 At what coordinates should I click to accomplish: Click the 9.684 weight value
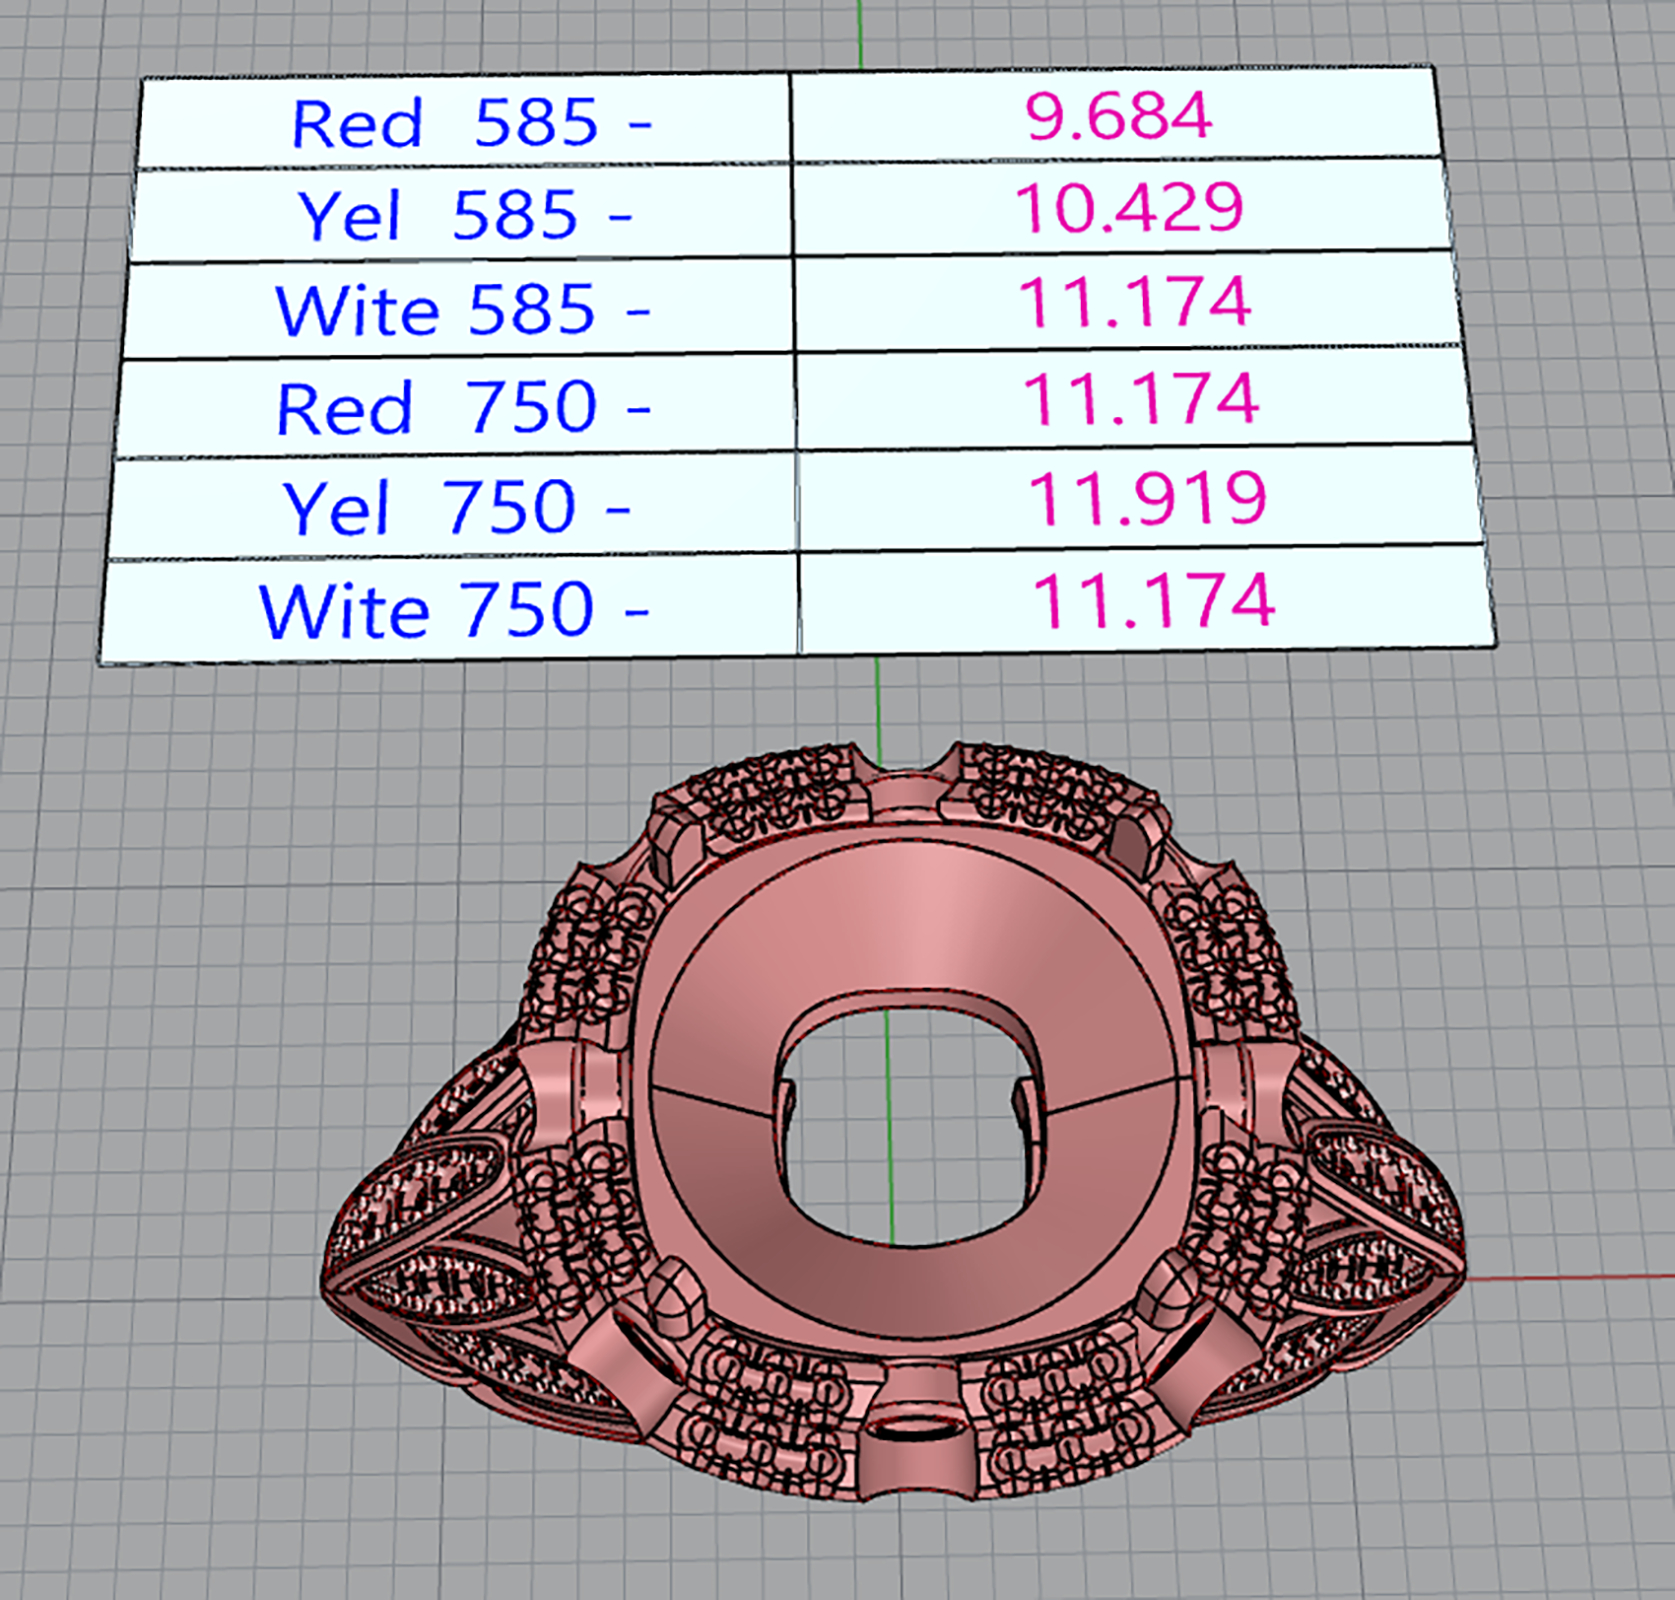(x=1118, y=114)
